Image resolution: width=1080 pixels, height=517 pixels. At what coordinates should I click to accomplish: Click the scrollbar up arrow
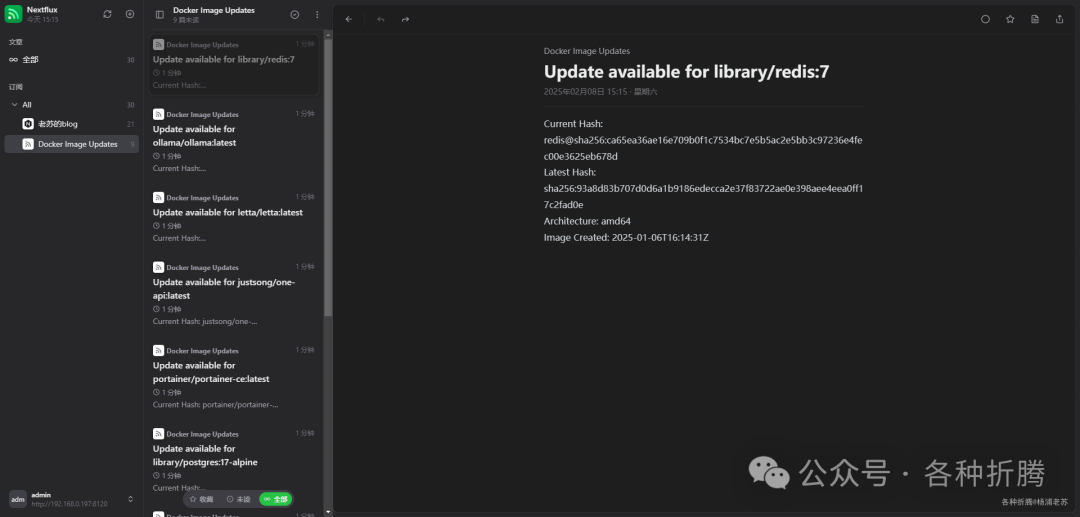pyautogui.click(x=328, y=34)
